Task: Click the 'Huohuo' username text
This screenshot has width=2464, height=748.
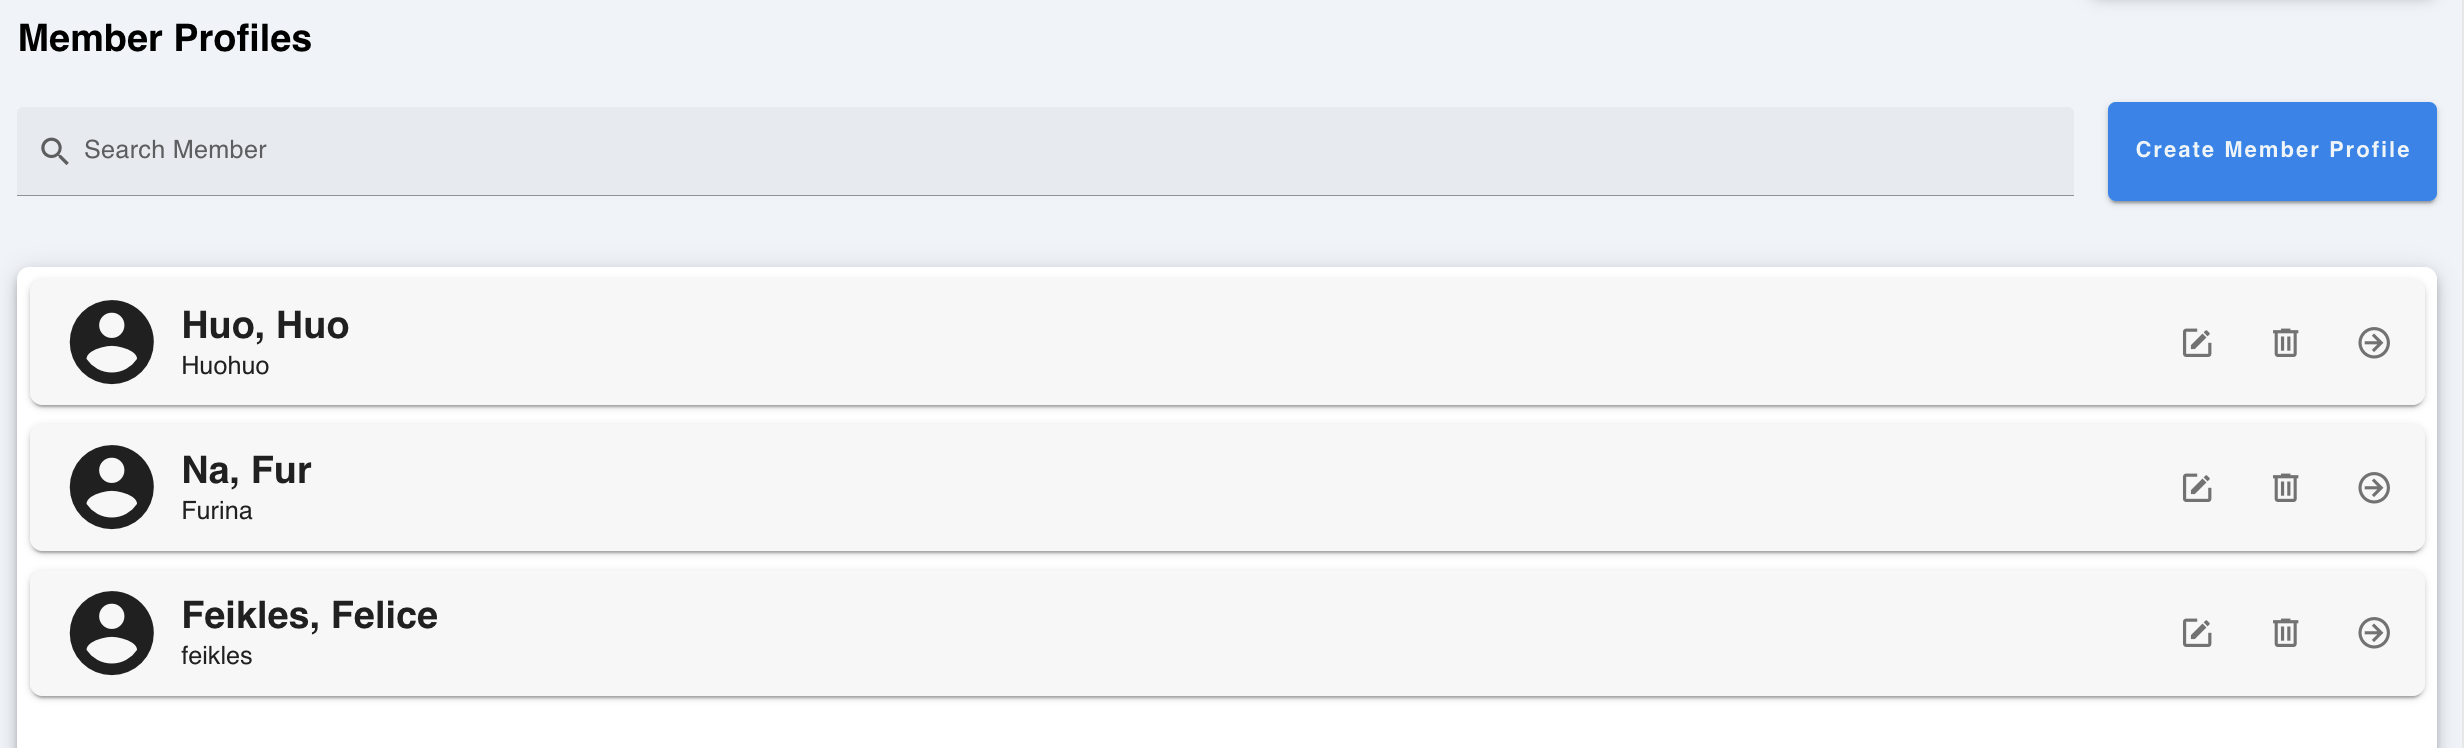Action: (224, 365)
